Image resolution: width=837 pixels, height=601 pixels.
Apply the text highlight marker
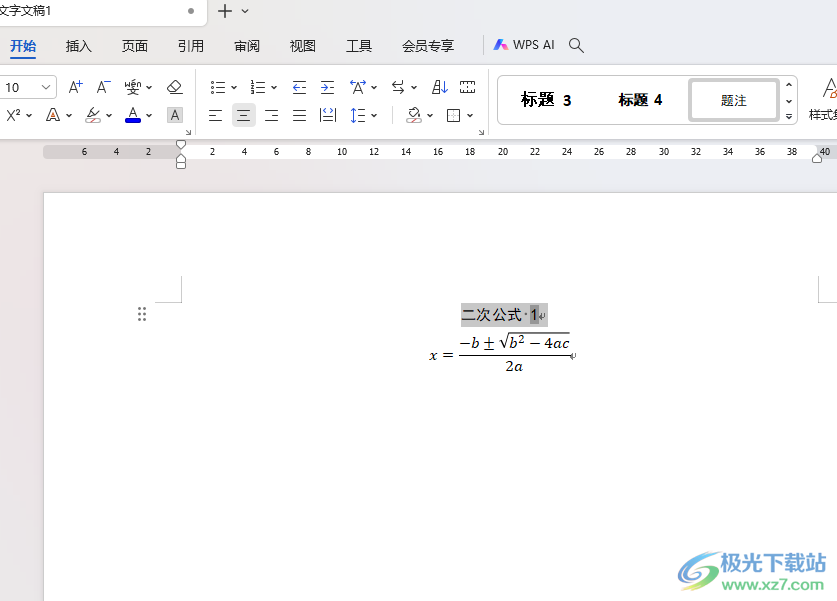[x=93, y=115]
